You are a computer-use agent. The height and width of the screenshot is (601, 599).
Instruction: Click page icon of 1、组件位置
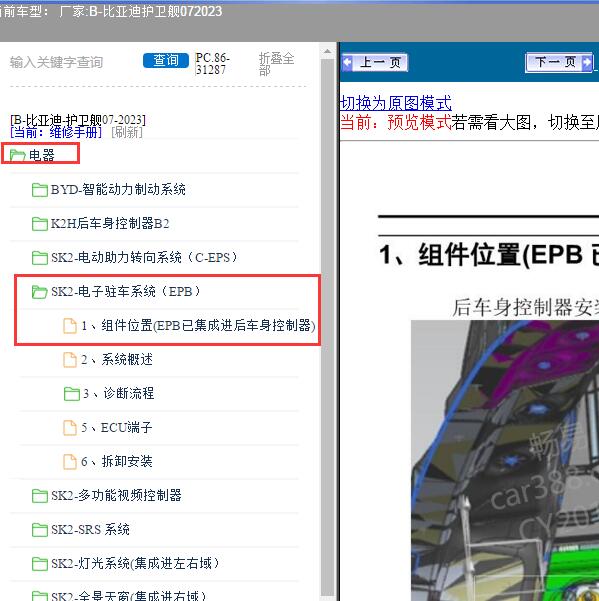click(70, 326)
